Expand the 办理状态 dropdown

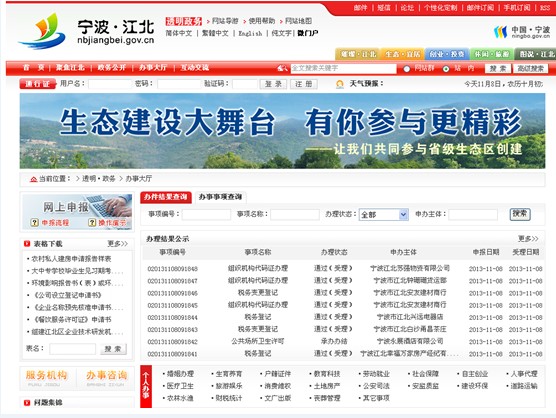click(x=403, y=214)
